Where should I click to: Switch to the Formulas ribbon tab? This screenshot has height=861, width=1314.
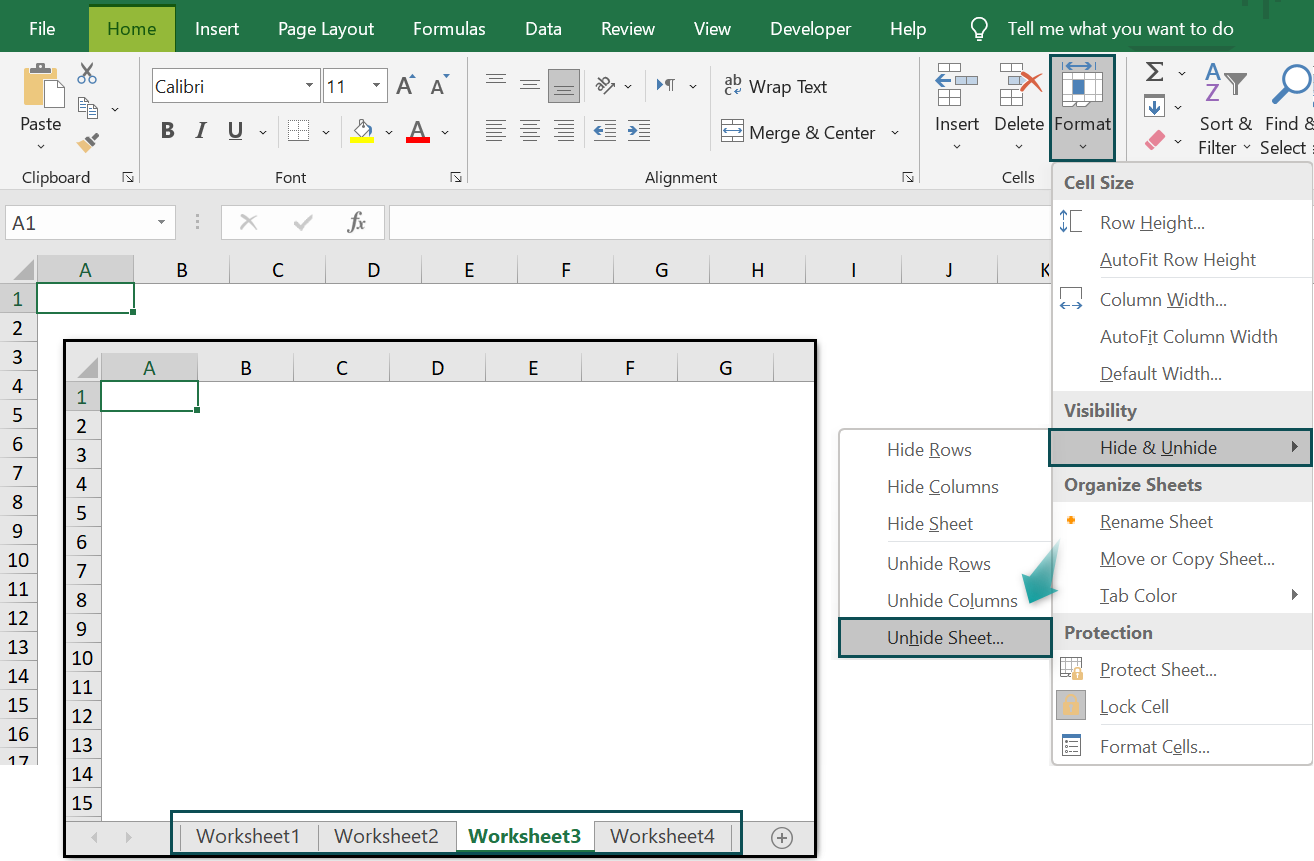point(448,28)
